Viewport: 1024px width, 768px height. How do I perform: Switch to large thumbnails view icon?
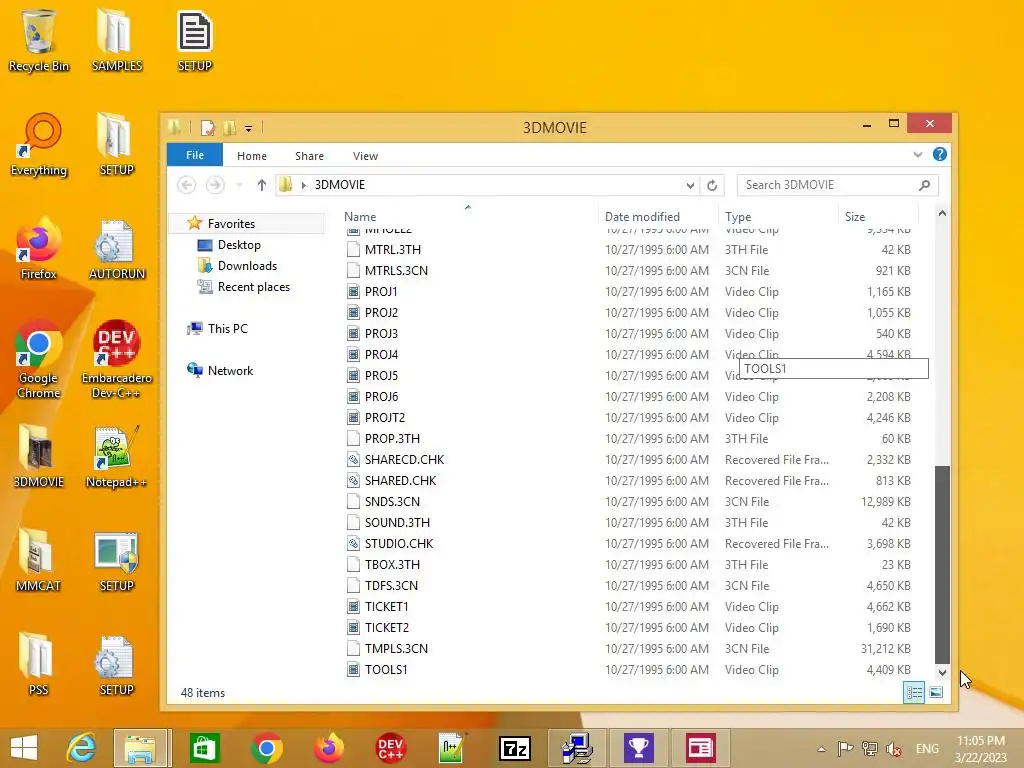click(936, 692)
